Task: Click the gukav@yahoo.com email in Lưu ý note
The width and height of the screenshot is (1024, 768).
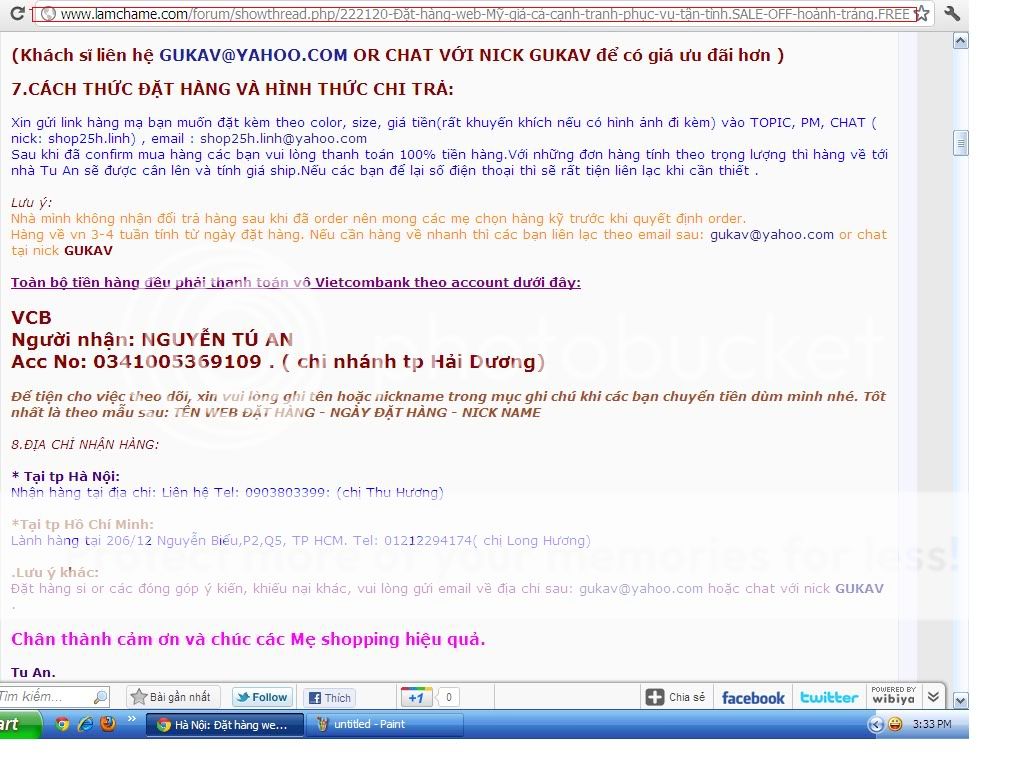Action: tap(772, 234)
